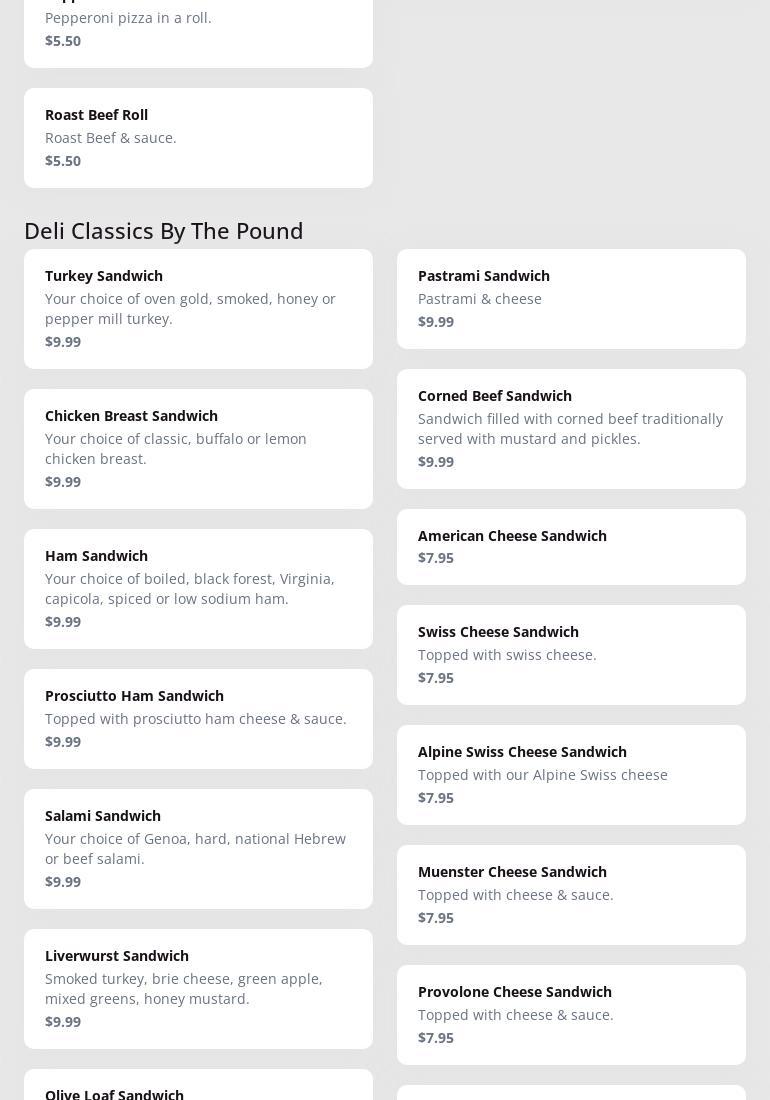770x1100 pixels.
Task: Open the Corned Beef Sandwich card
Action: (571, 428)
